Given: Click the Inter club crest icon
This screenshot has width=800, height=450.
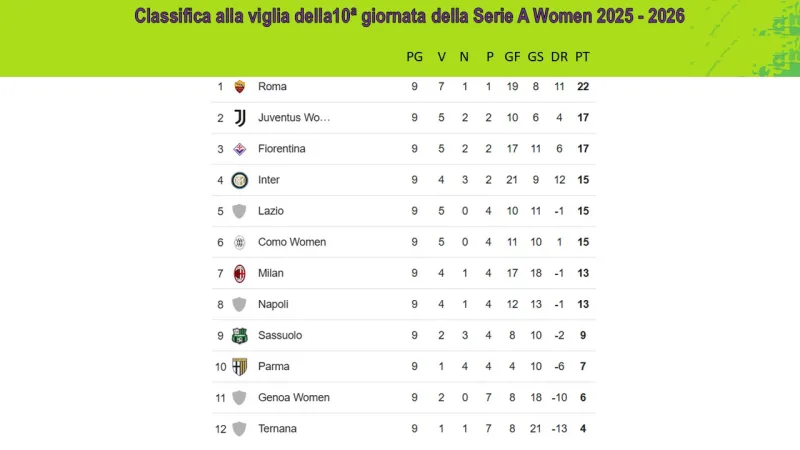Looking at the screenshot, I should (x=239, y=180).
